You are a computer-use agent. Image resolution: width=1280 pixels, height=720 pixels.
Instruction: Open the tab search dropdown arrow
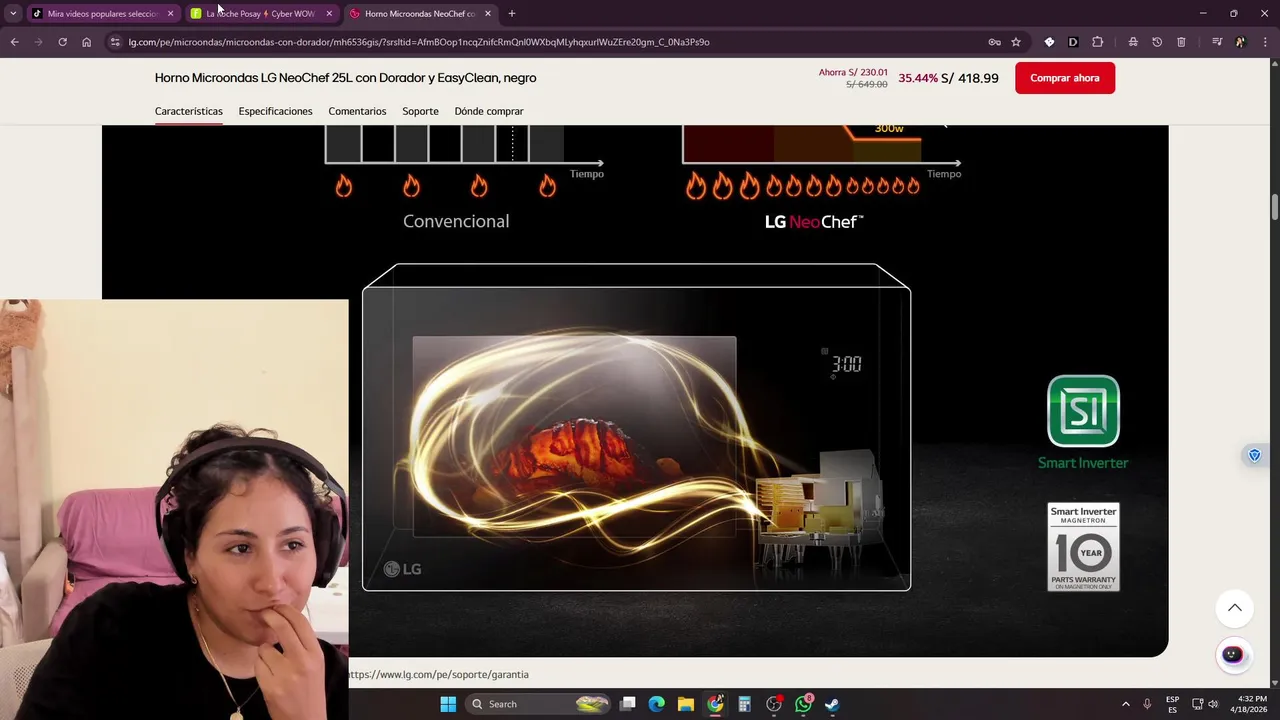coord(13,14)
